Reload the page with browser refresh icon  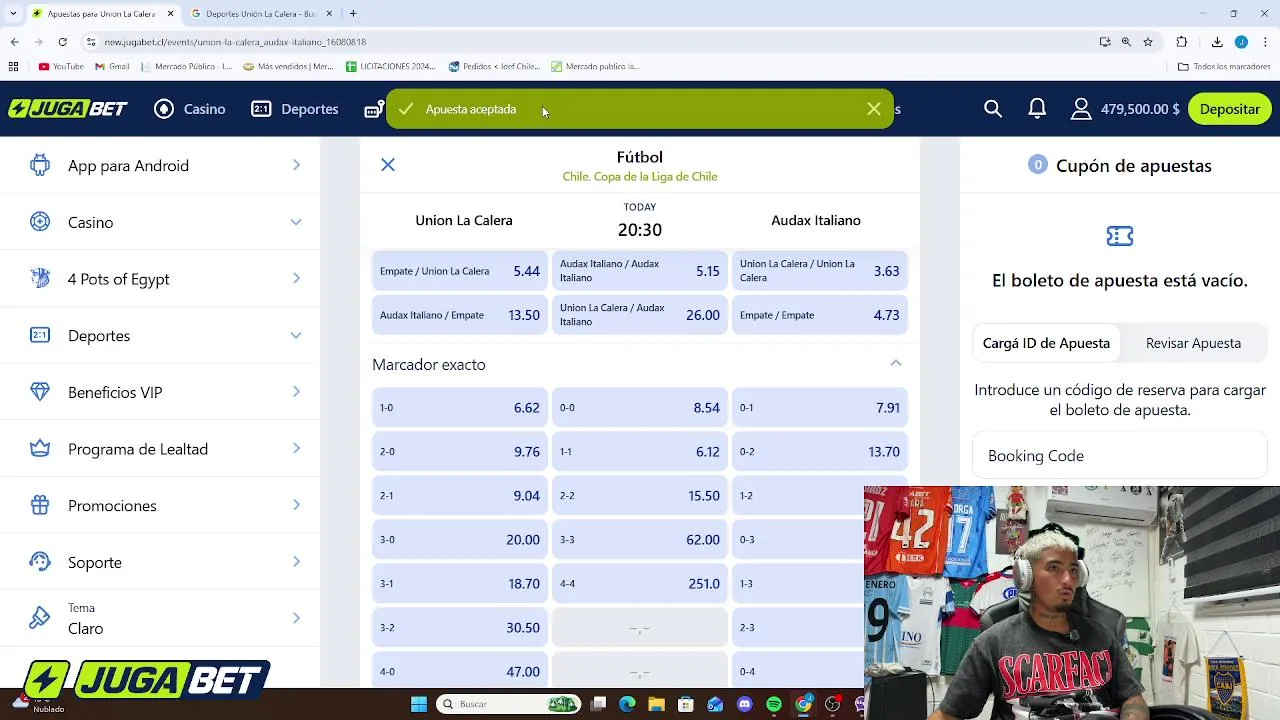click(x=62, y=42)
